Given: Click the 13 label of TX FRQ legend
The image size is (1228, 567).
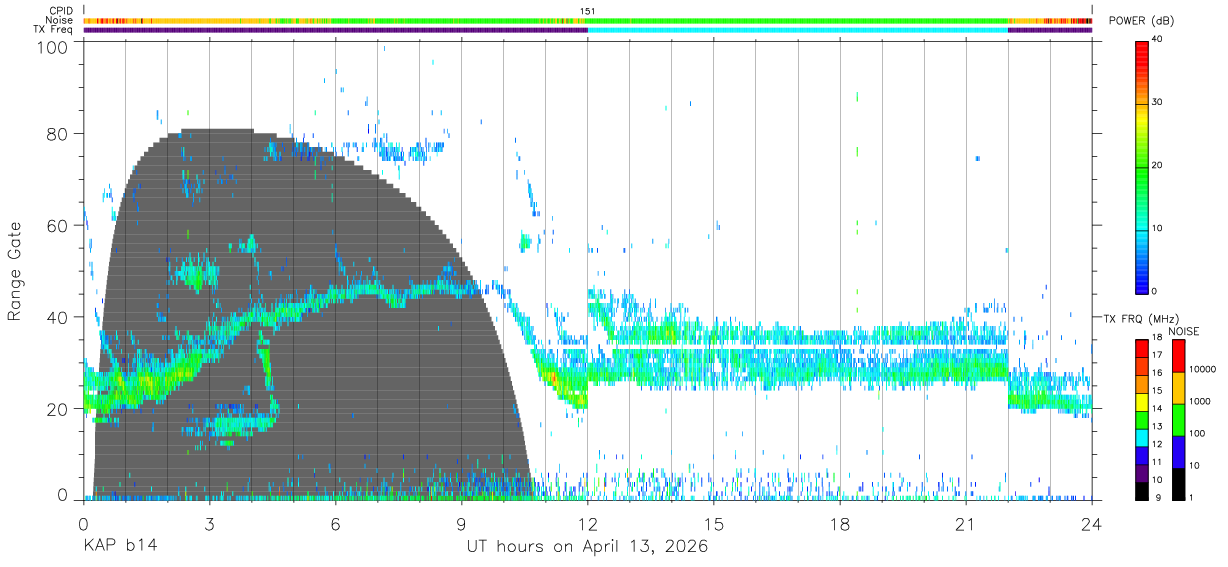Looking at the screenshot, I should click(1158, 426).
